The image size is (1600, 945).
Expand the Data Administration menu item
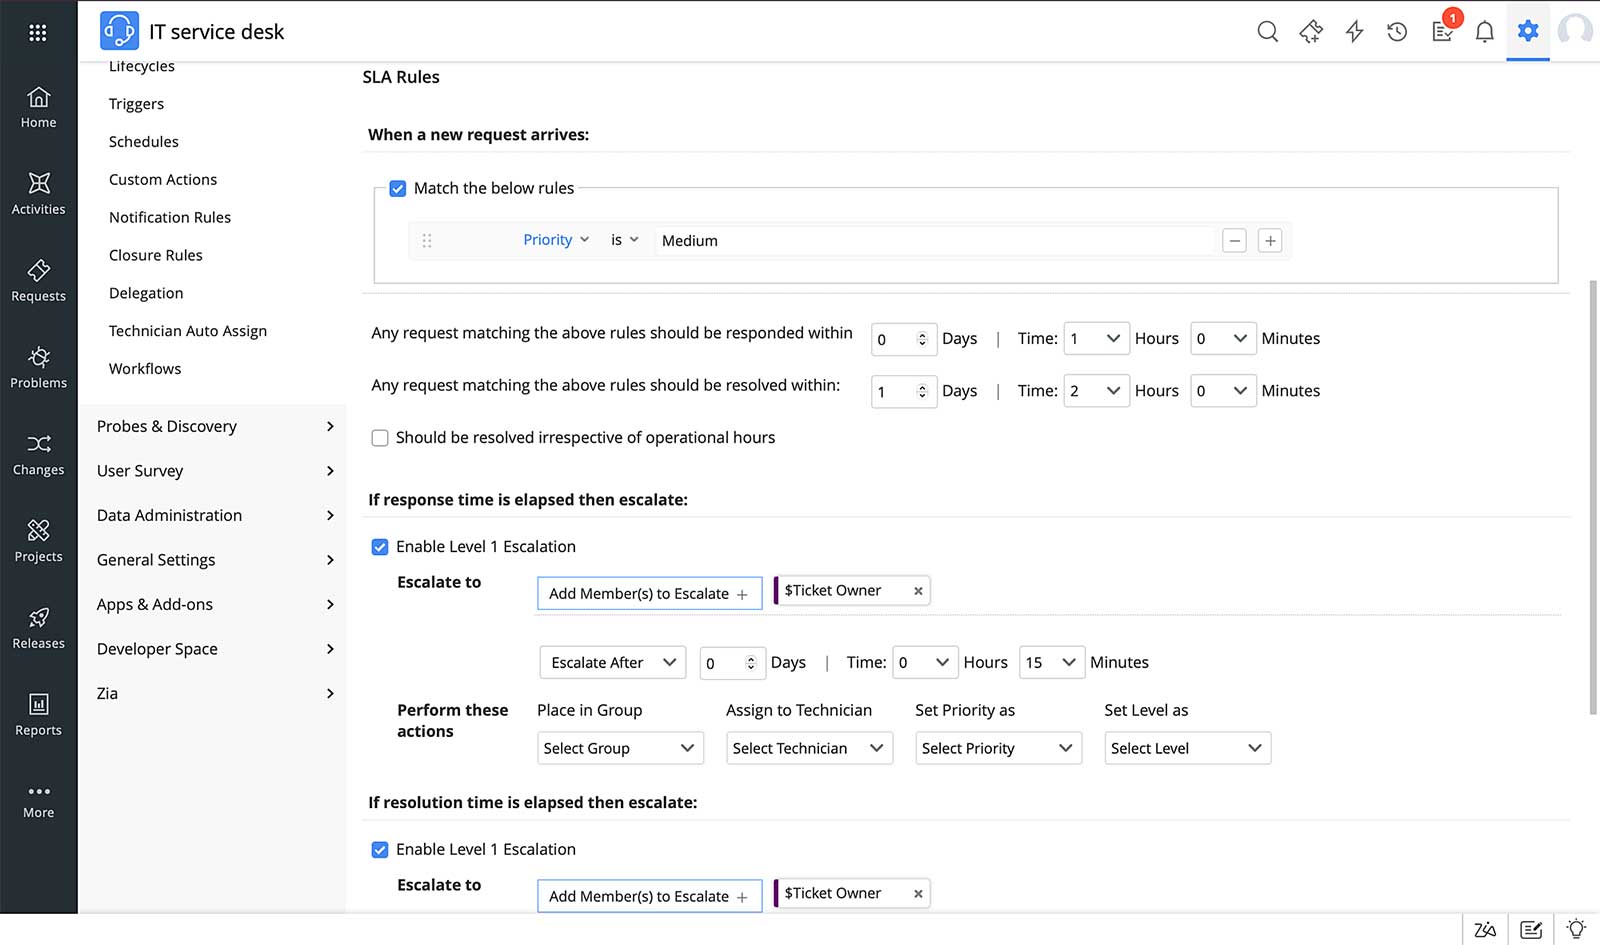tap(168, 515)
